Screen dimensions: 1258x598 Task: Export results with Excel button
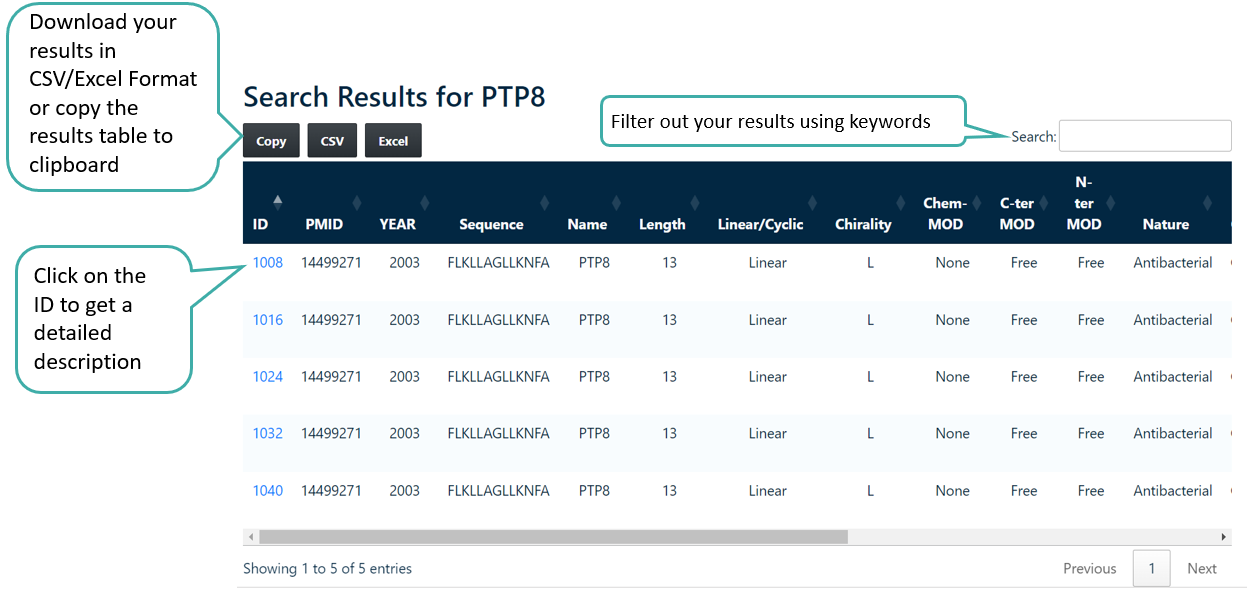click(x=393, y=141)
